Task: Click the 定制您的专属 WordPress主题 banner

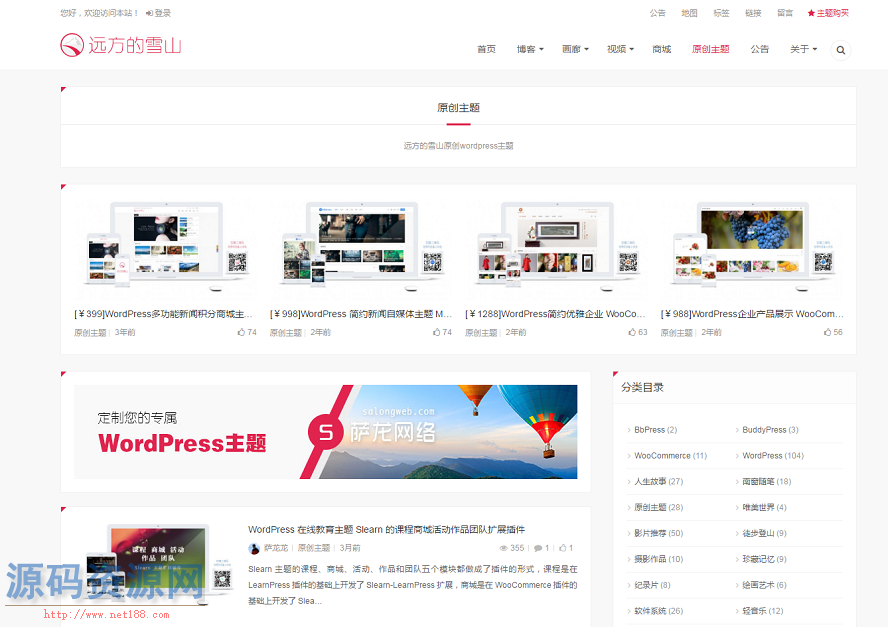Action: point(325,432)
